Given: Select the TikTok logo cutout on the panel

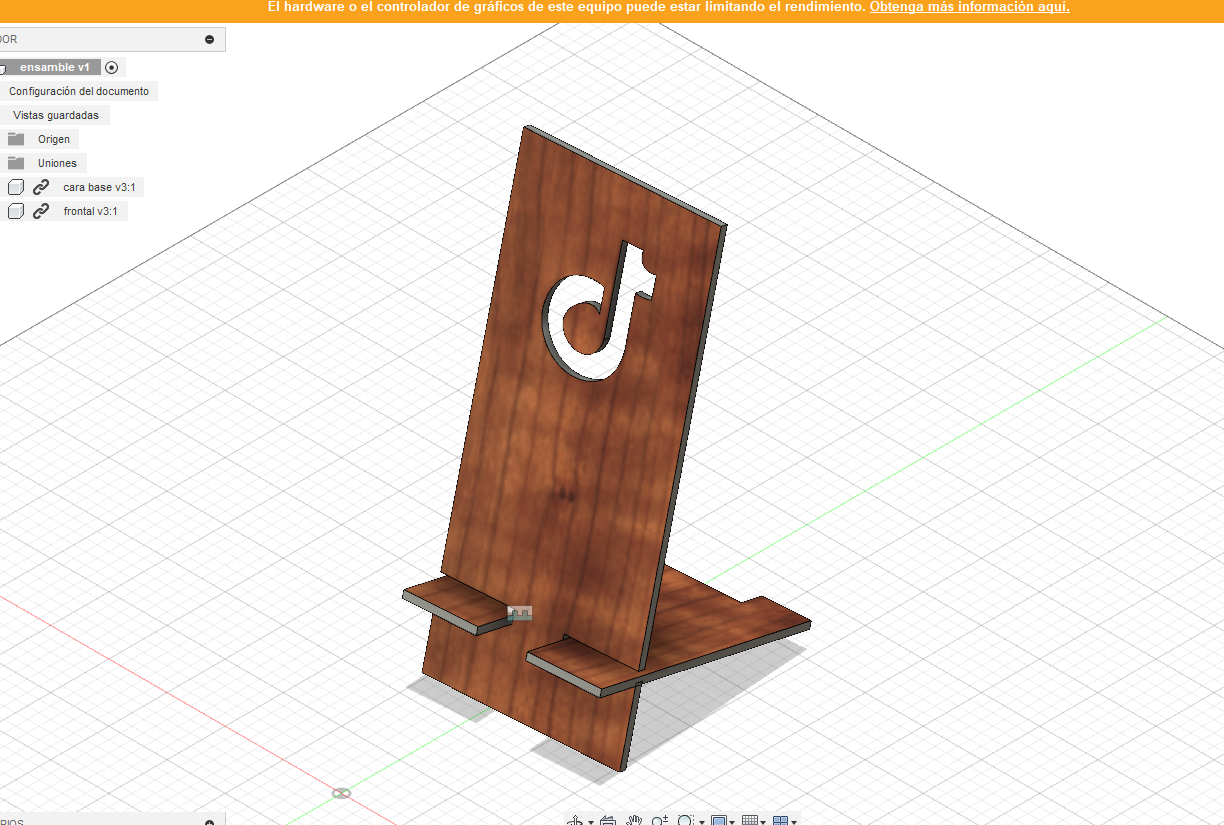Looking at the screenshot, I should (x=600, y=312).
